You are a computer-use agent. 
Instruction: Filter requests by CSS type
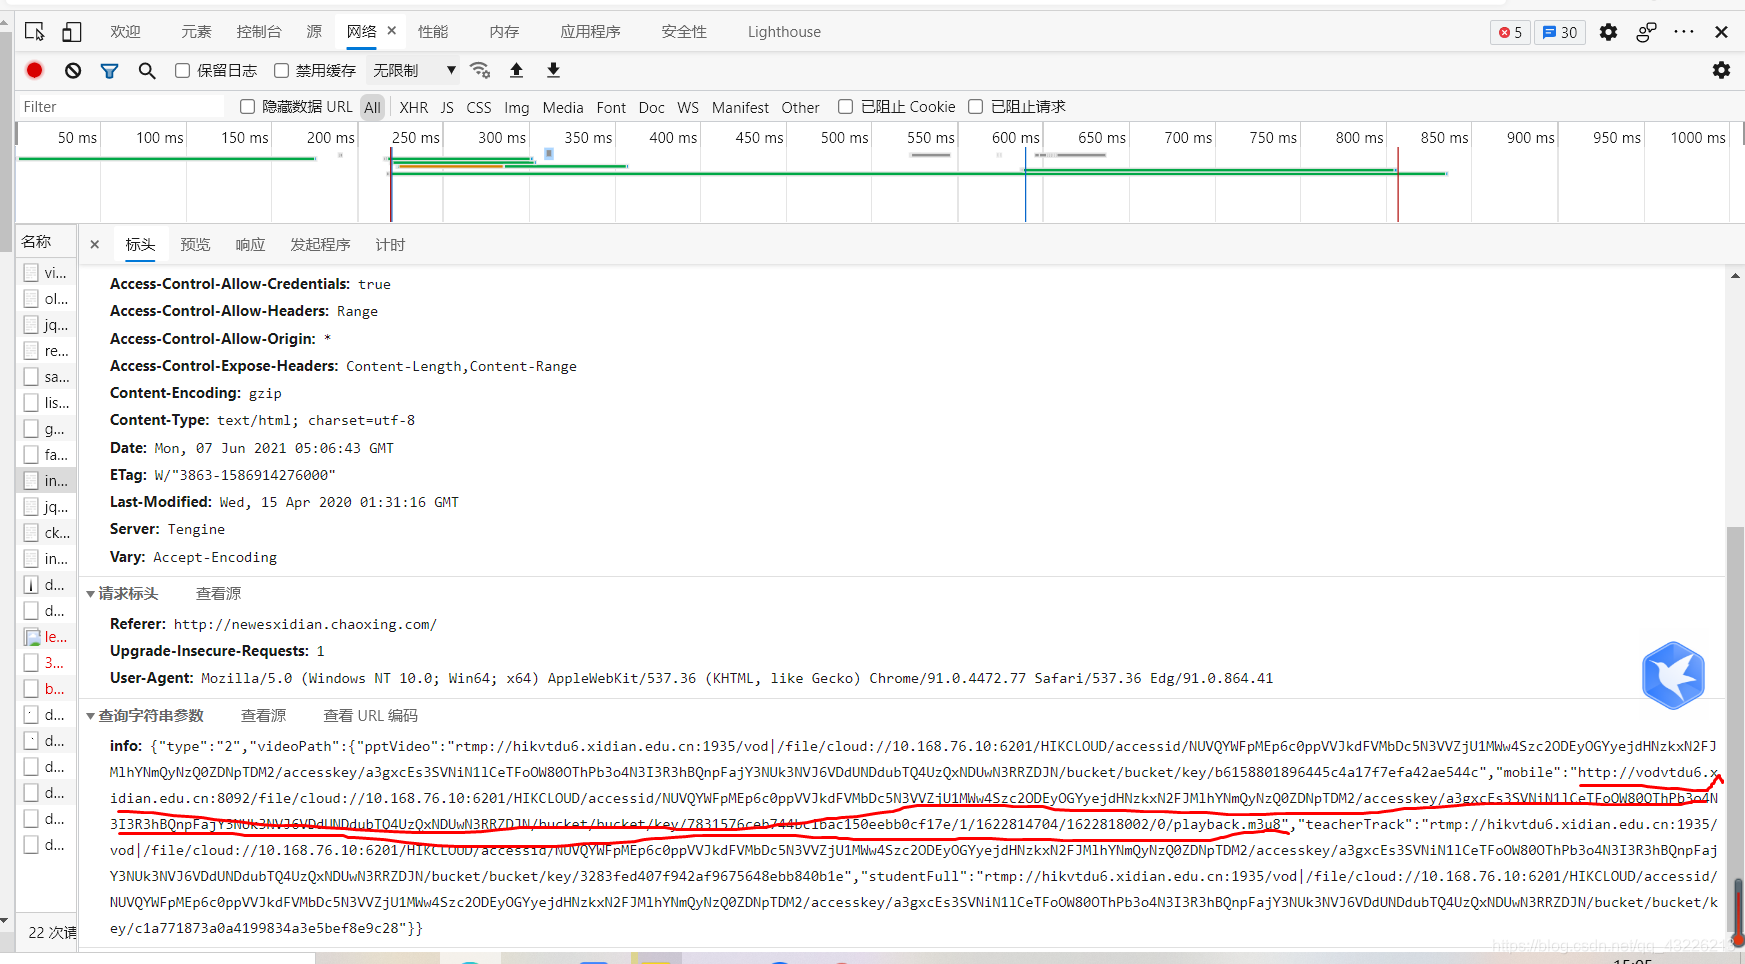pos(479,107)
